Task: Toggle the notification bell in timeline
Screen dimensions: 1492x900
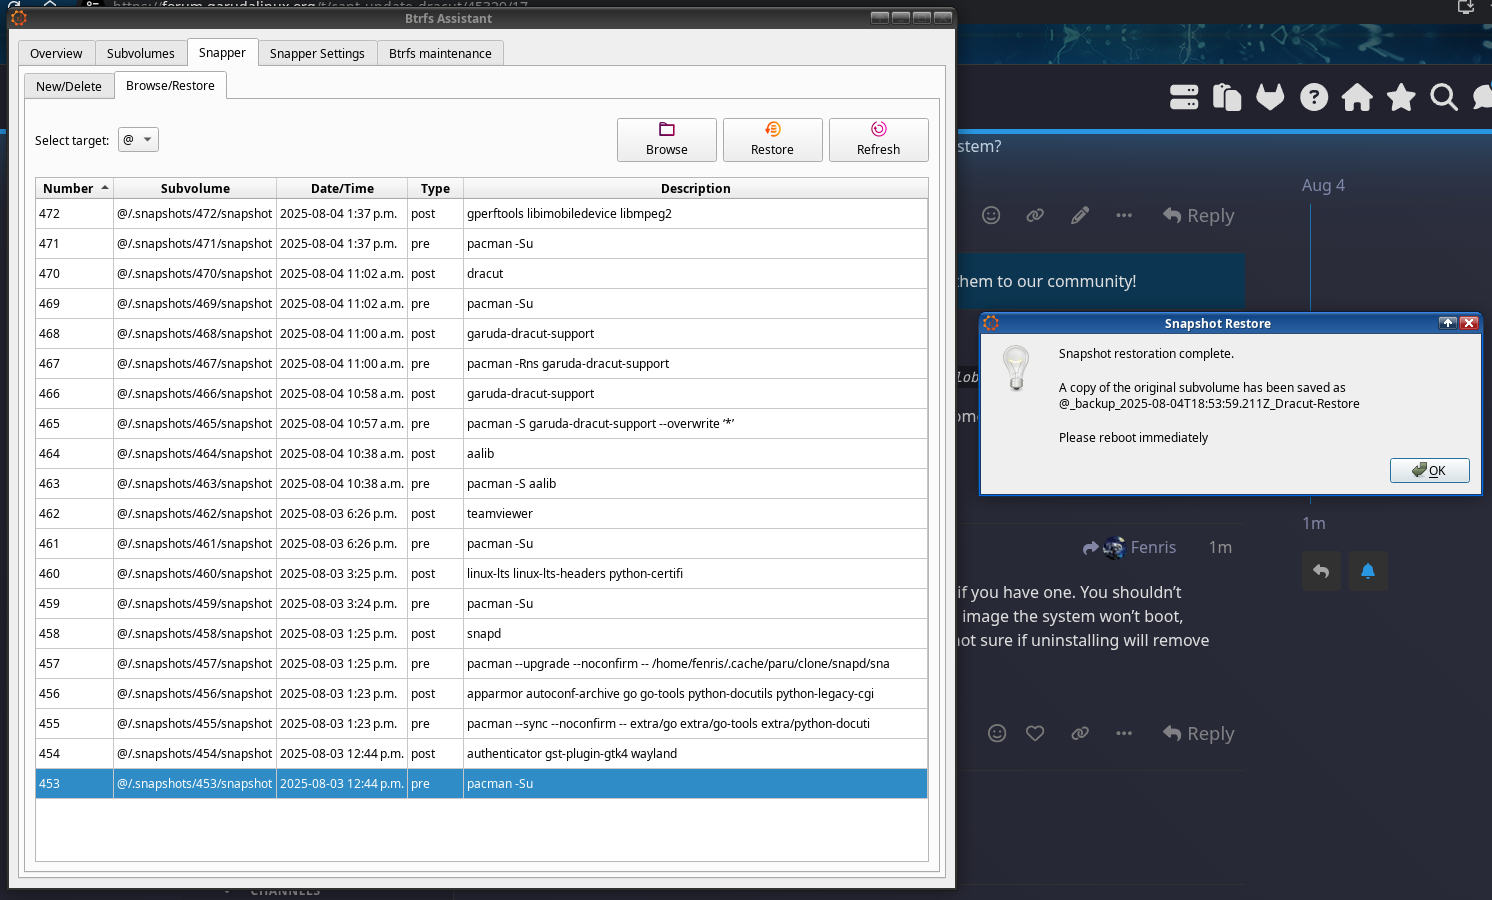Action: click(x=1368, y=571)
